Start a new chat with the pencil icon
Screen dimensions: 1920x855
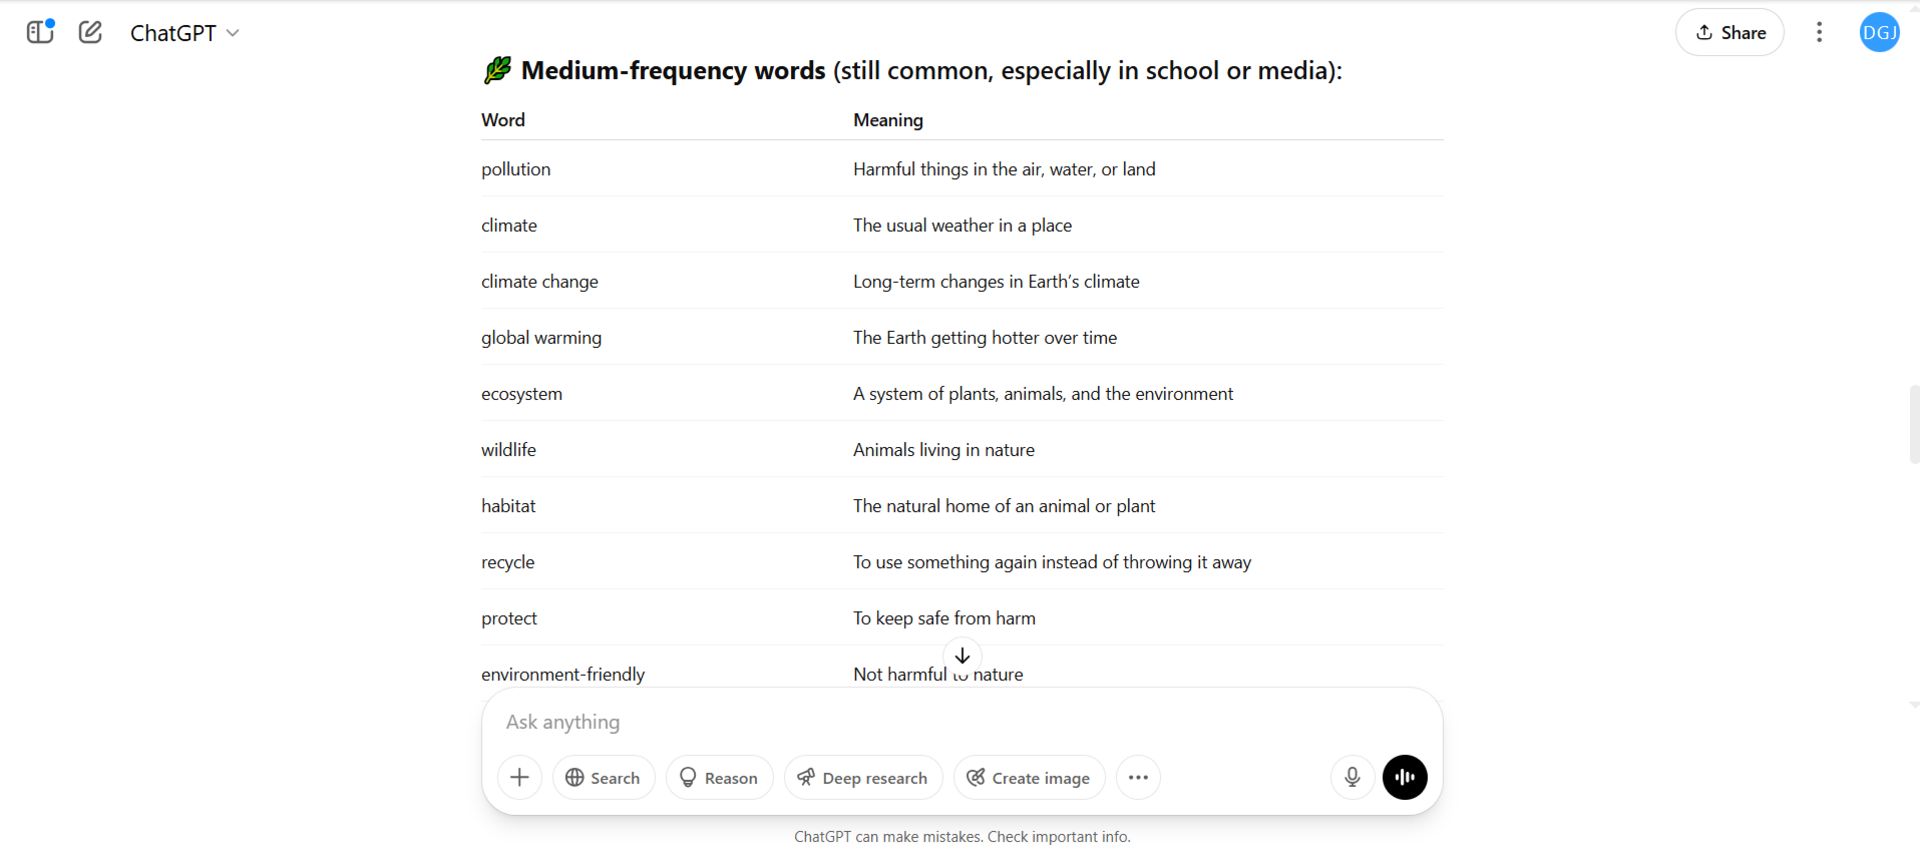pyautogui.click(x=90, y=32)
